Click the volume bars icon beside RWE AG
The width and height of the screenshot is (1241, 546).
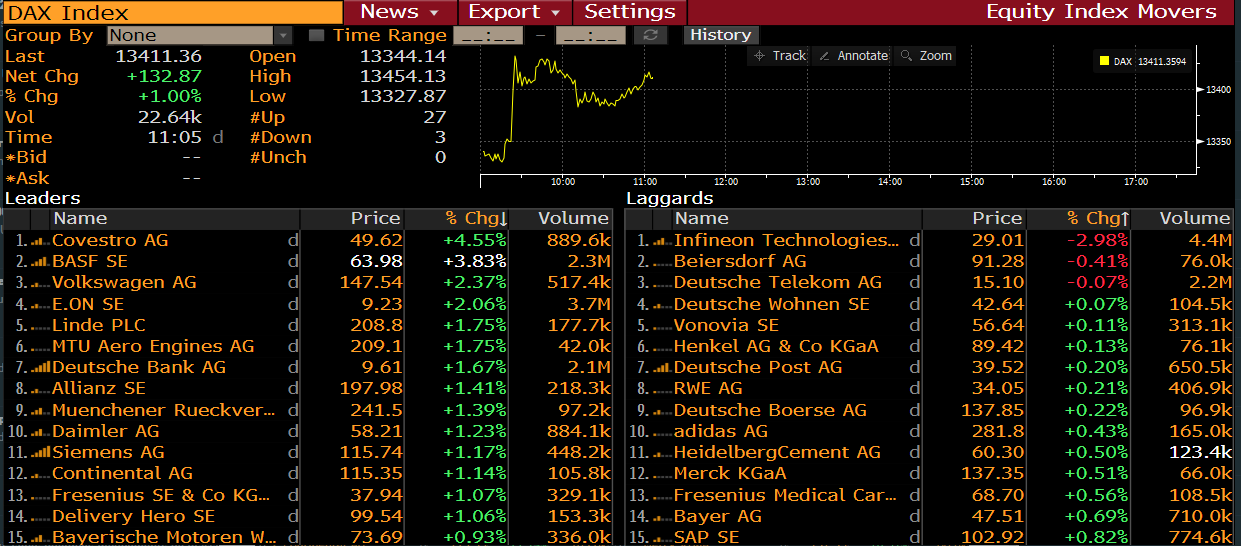pos(662,389)
